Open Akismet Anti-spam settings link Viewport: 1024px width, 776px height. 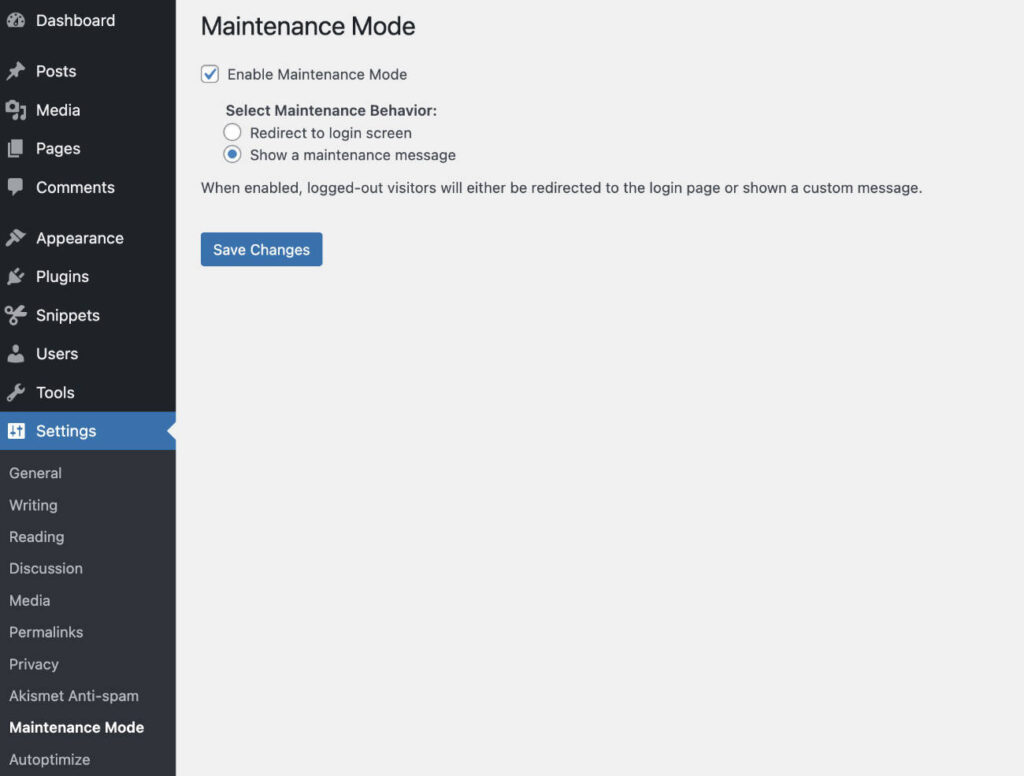pyautogui.click(x=74, y=696)
